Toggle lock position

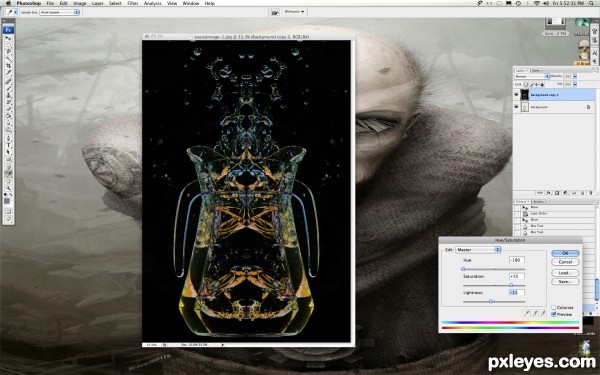(x=537, y=85)
